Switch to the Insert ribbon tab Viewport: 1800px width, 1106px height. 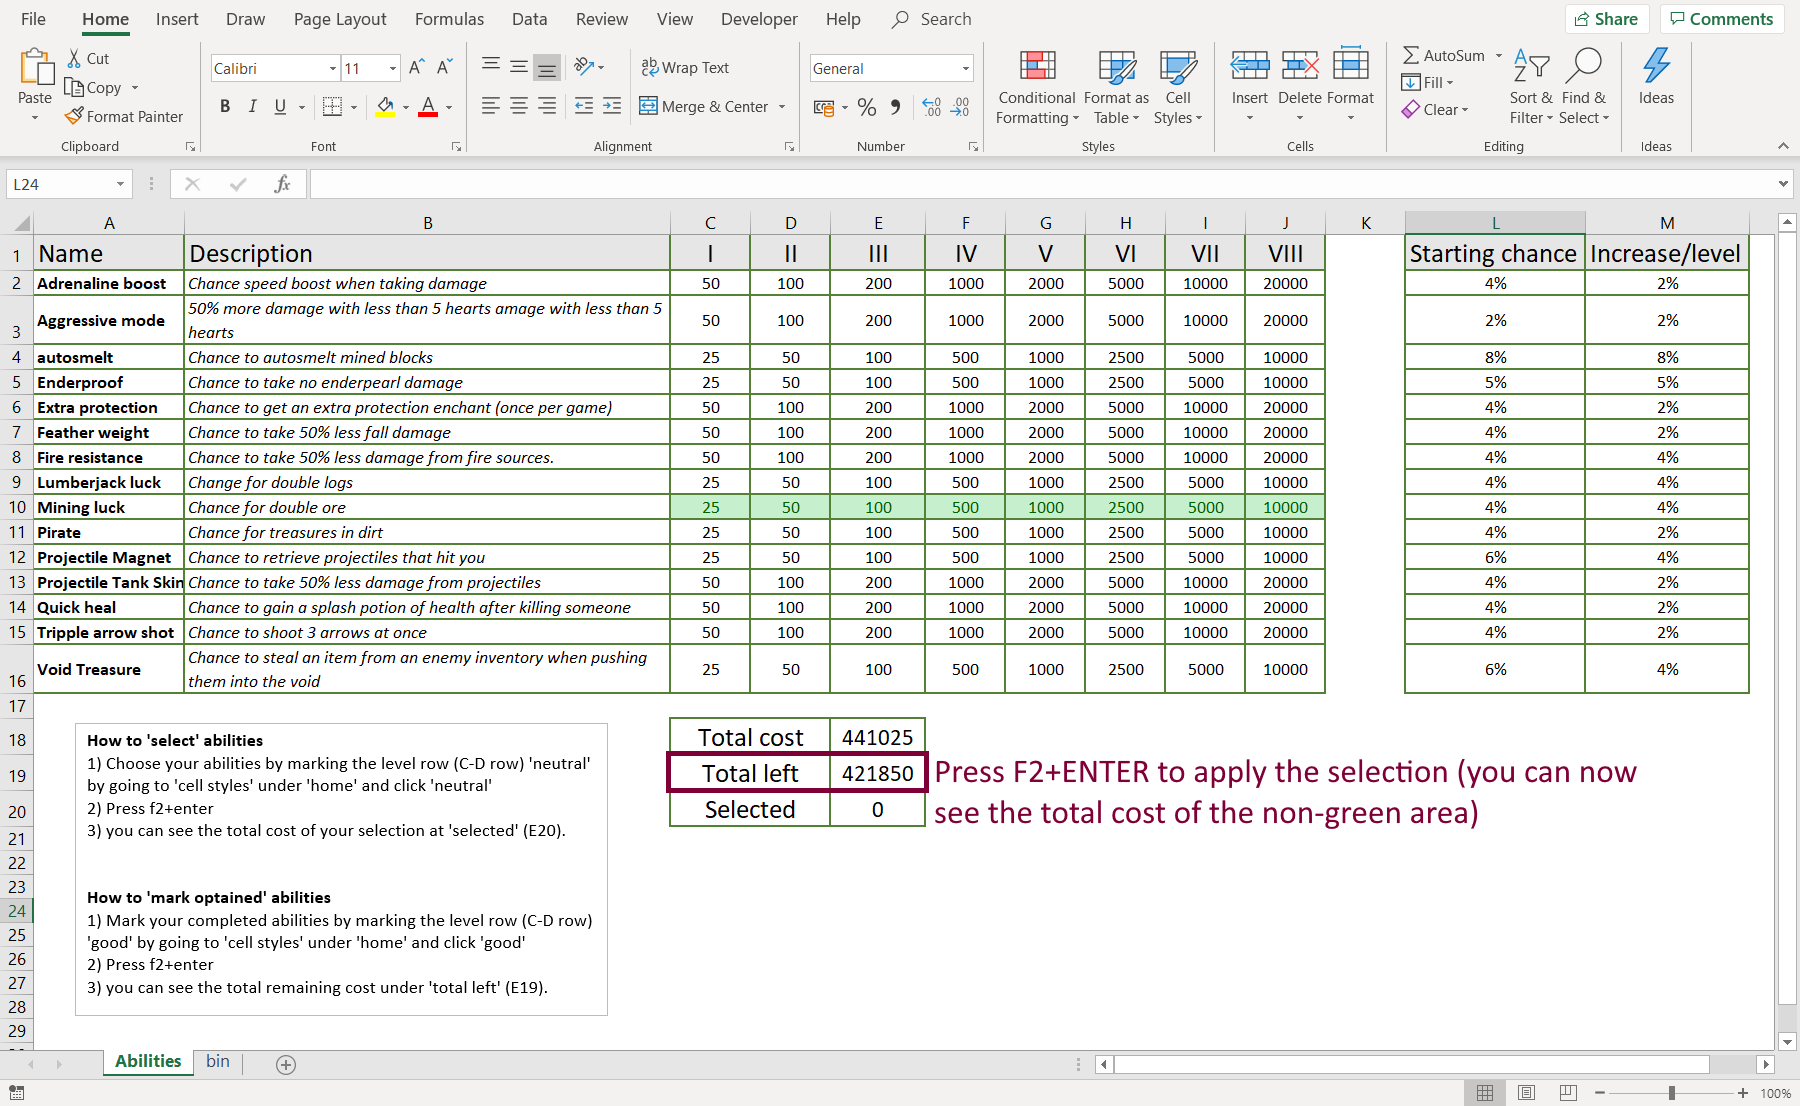pos(177,19)
